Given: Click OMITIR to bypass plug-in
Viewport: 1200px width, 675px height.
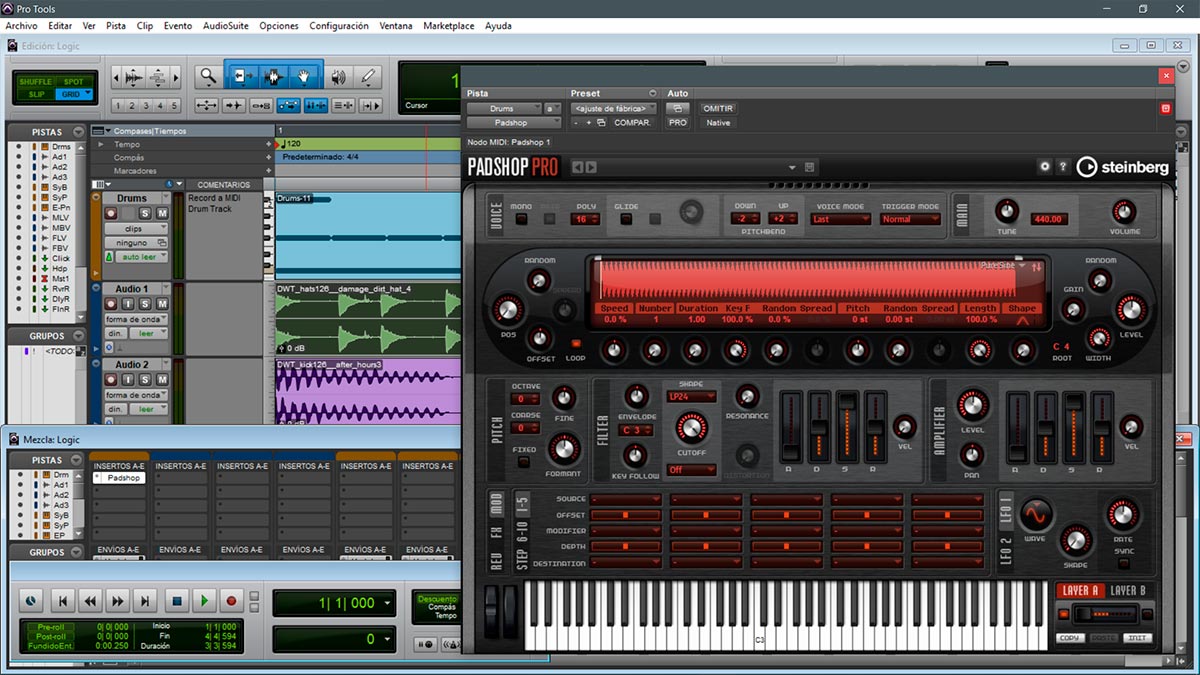Looking at the screenshot, I should [718, 108].
